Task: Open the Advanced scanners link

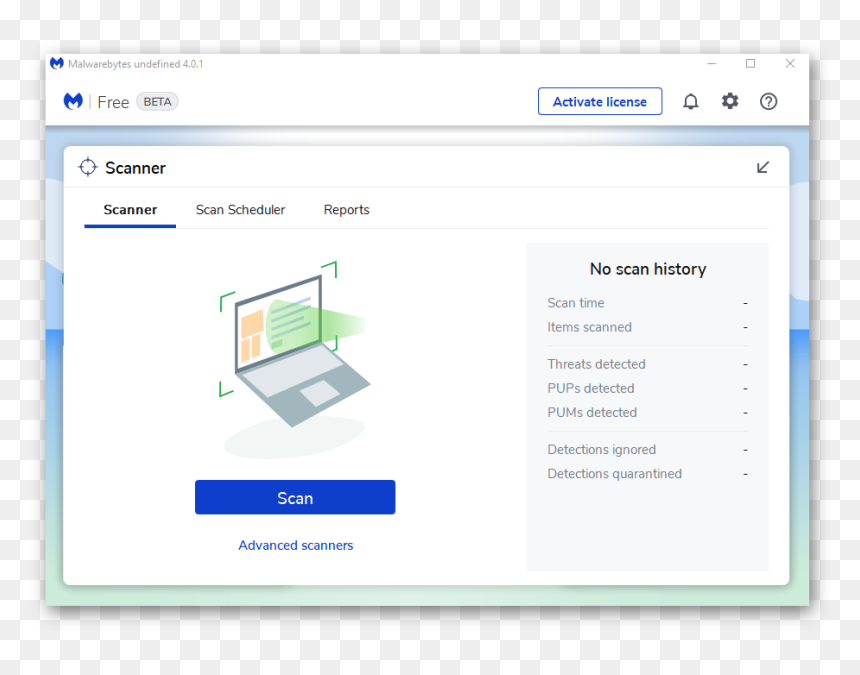Action: point(296,546)
